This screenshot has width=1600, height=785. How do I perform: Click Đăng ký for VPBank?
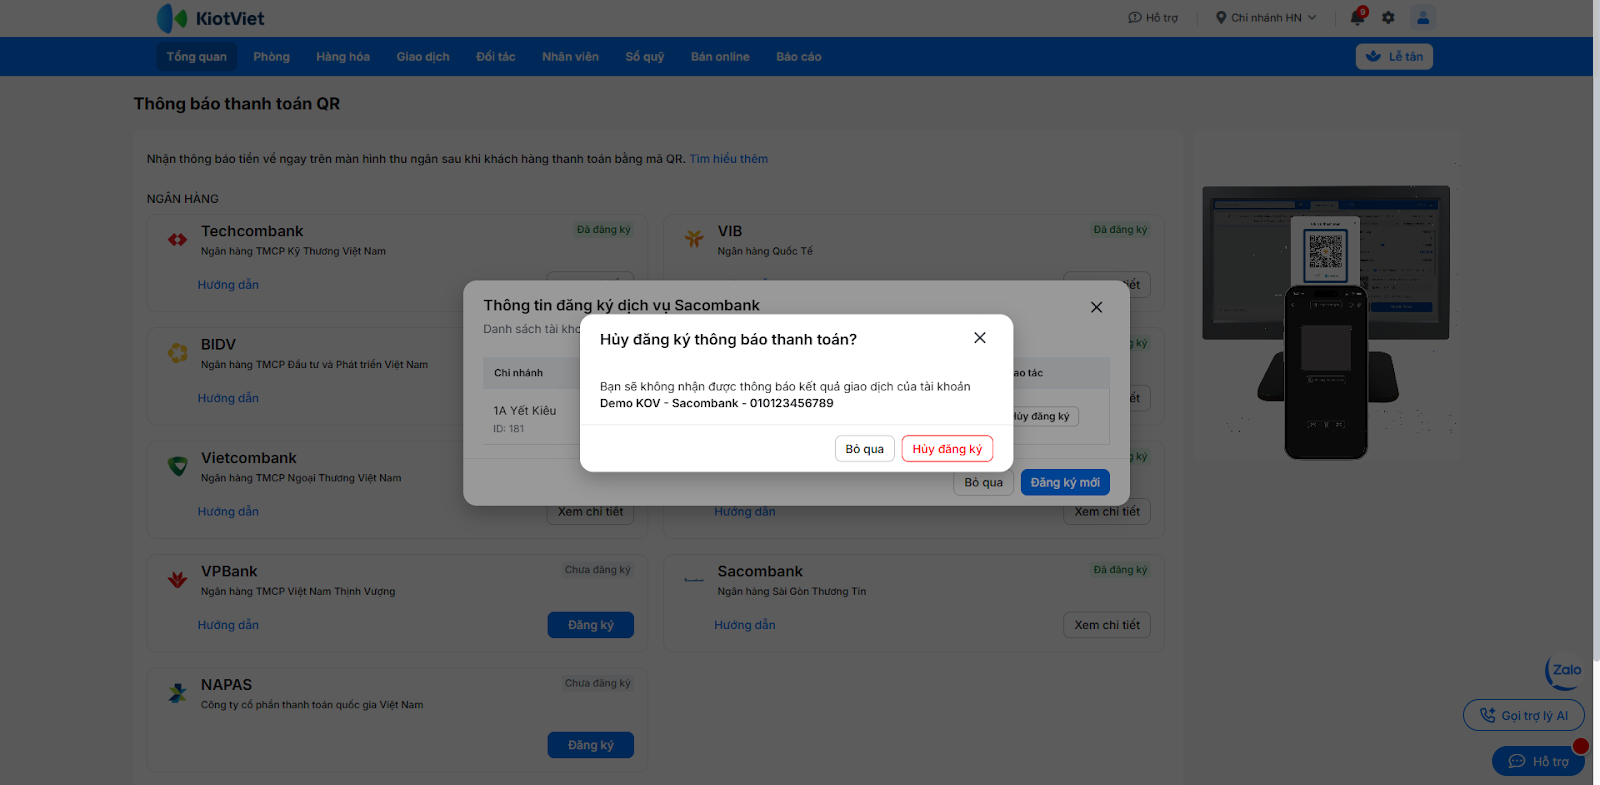click(x=591, y=625)
